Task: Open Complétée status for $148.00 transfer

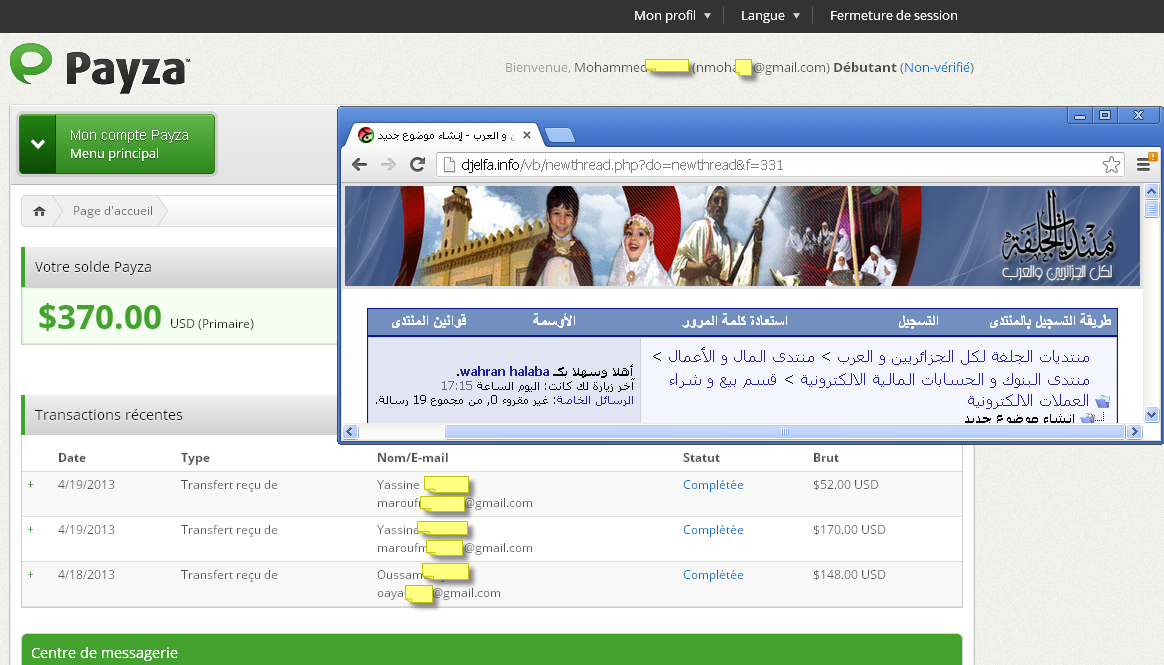Action: (x=713, y=574)
